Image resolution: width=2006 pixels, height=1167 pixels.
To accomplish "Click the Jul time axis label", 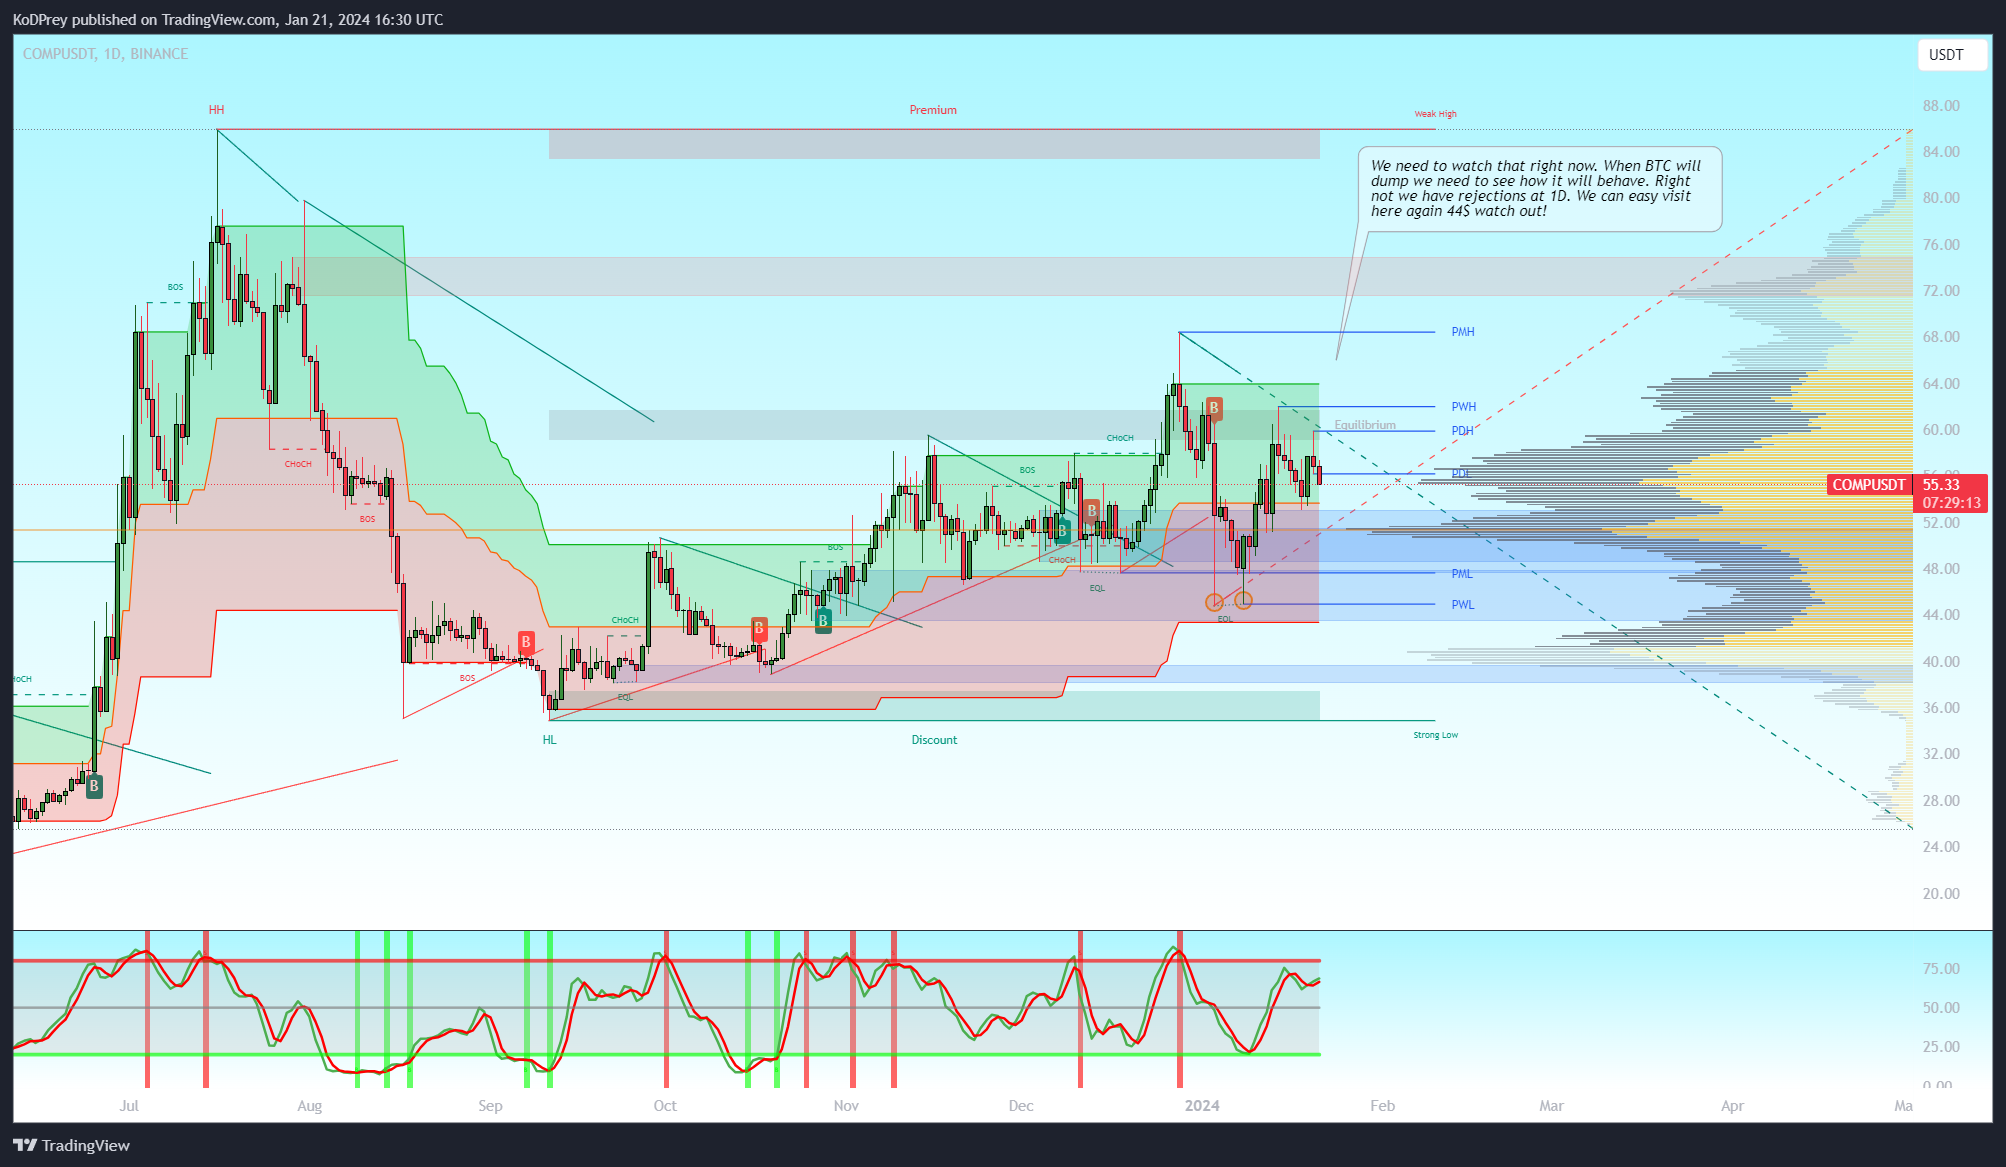I will pyautogui.click(x=129, y=1106).
